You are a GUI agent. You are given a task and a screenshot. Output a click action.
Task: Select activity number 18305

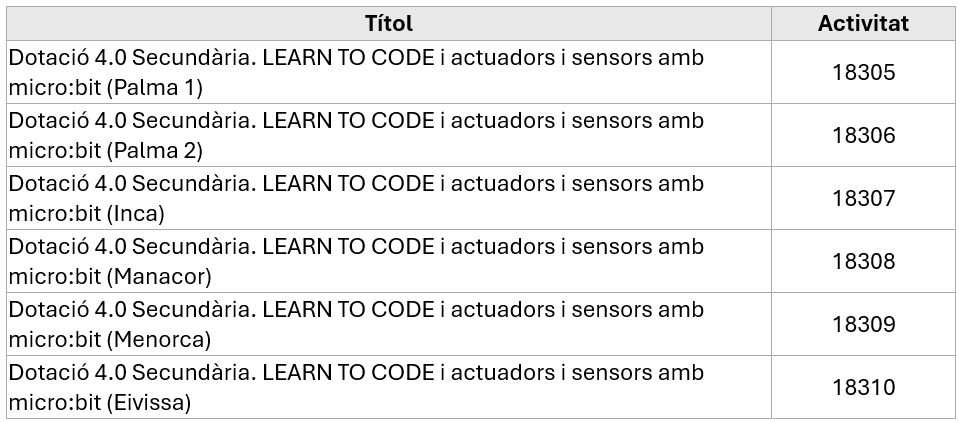point(863,72)
